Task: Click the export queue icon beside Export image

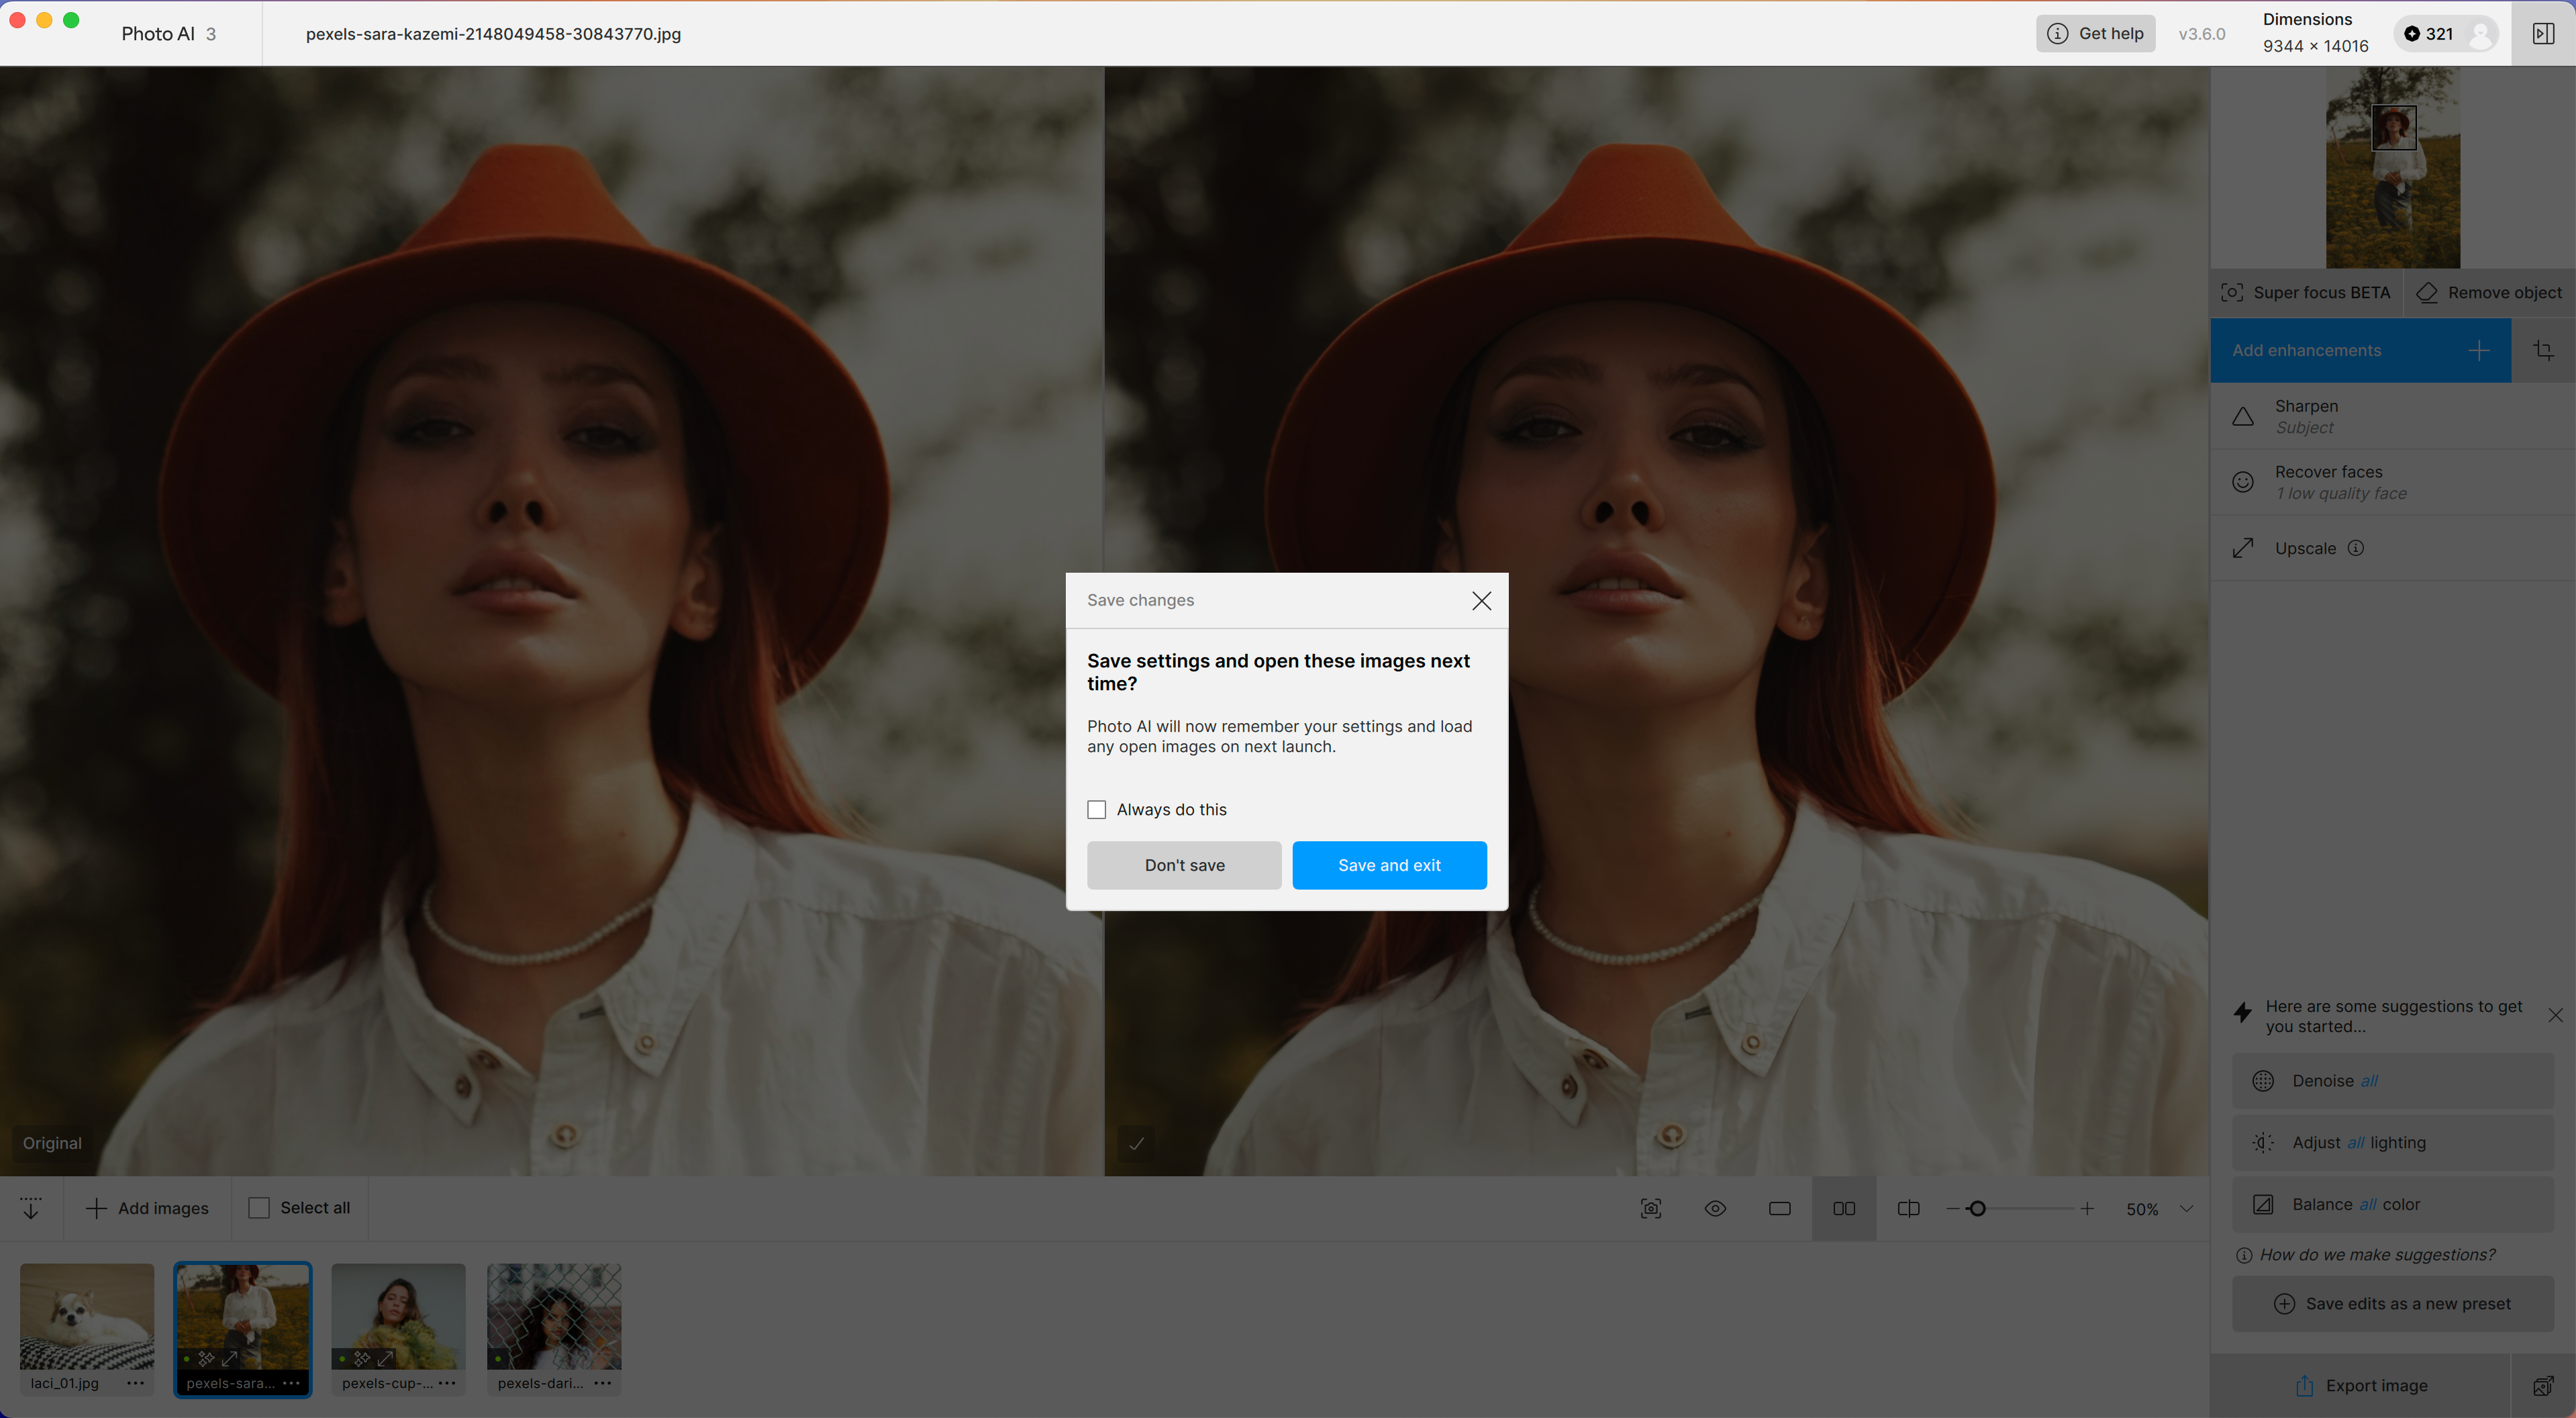Action: point(2543,1385)
